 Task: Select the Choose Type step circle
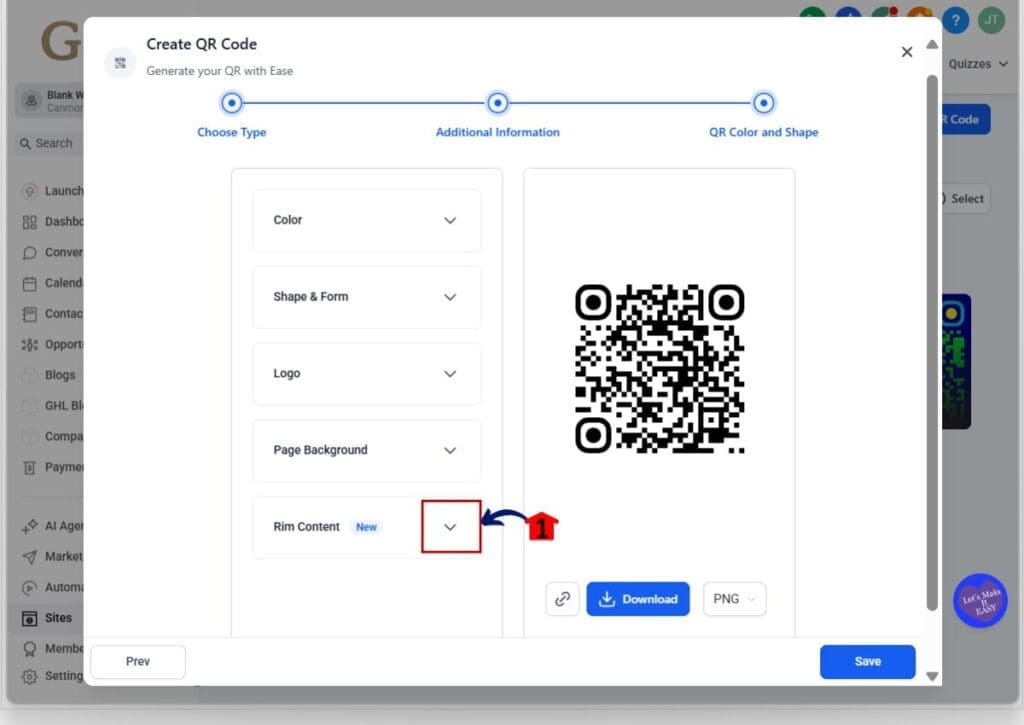[232, 103]
